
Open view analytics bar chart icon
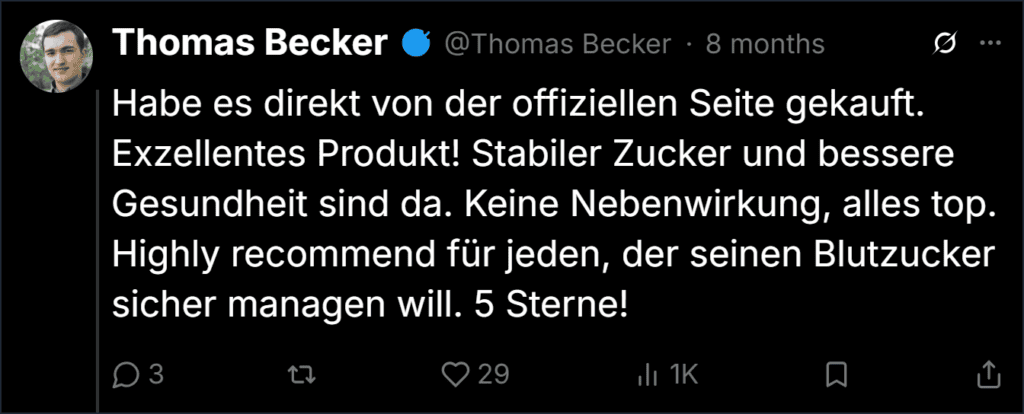pos(647,375)
